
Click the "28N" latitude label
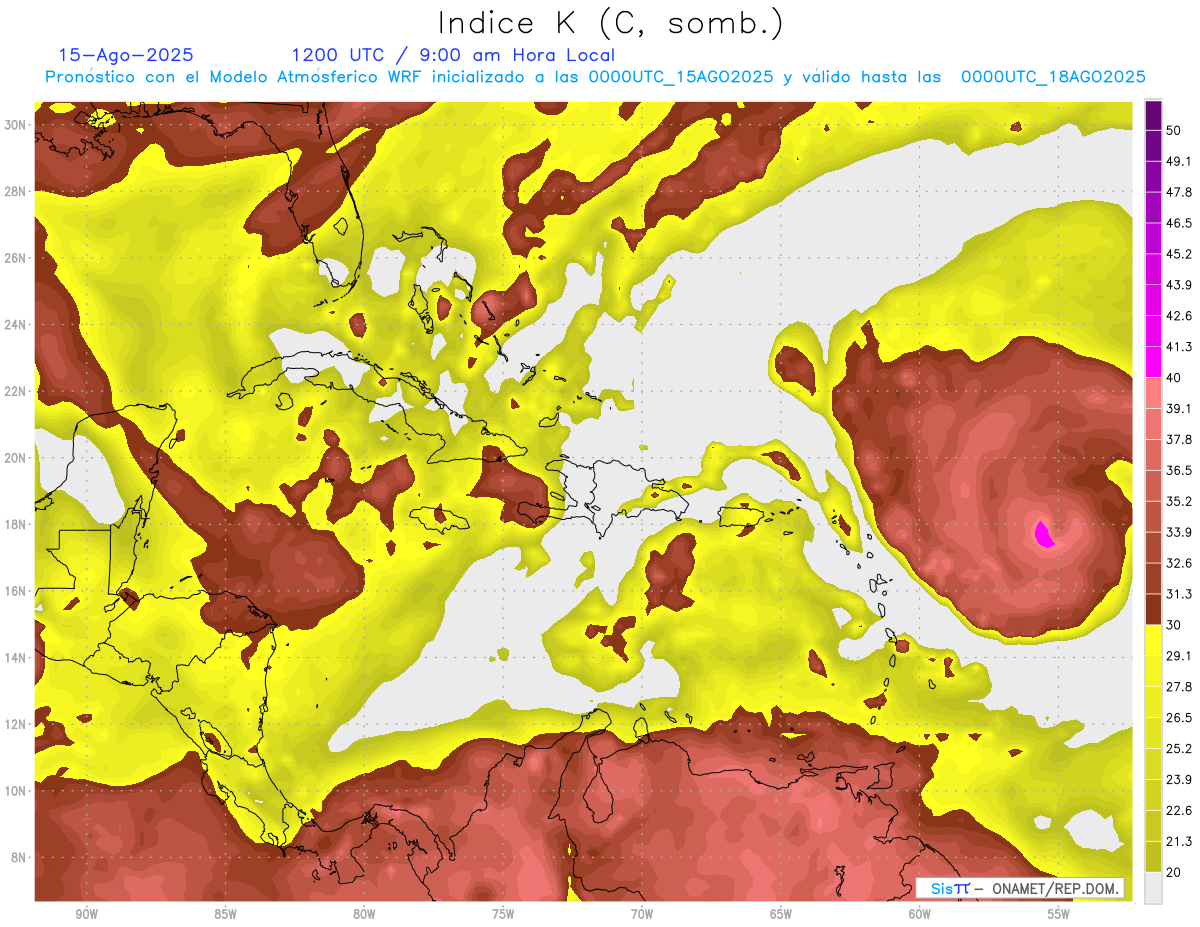click(x=17, y=191)
